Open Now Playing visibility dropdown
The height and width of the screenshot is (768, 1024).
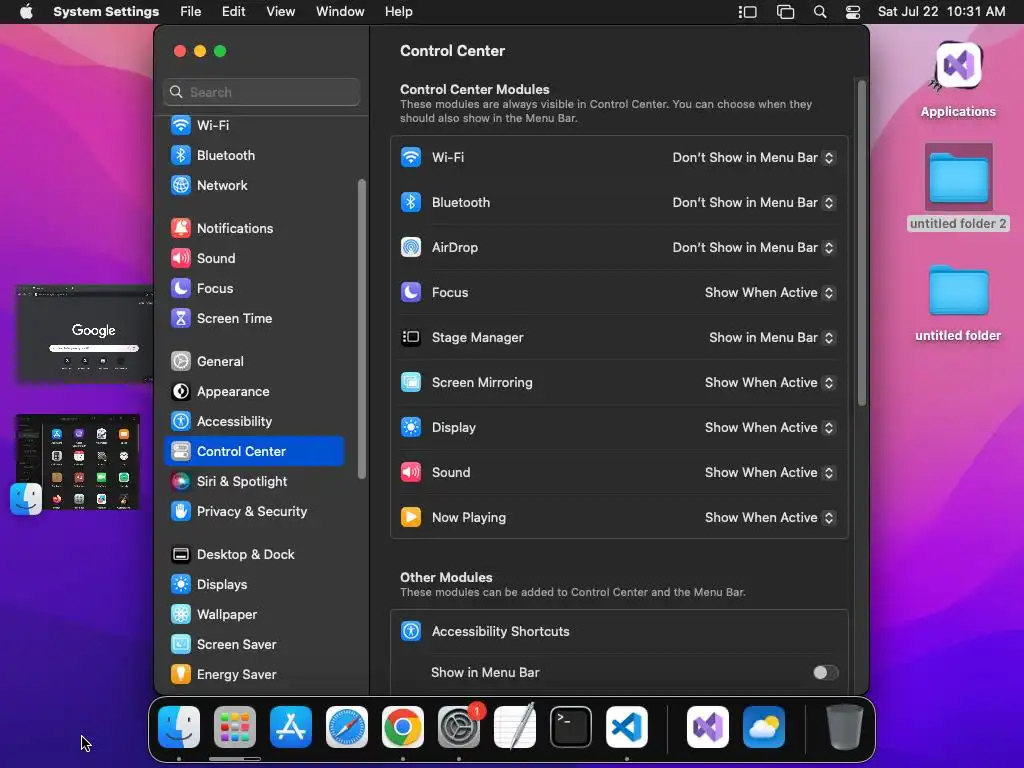coord(770,518)
